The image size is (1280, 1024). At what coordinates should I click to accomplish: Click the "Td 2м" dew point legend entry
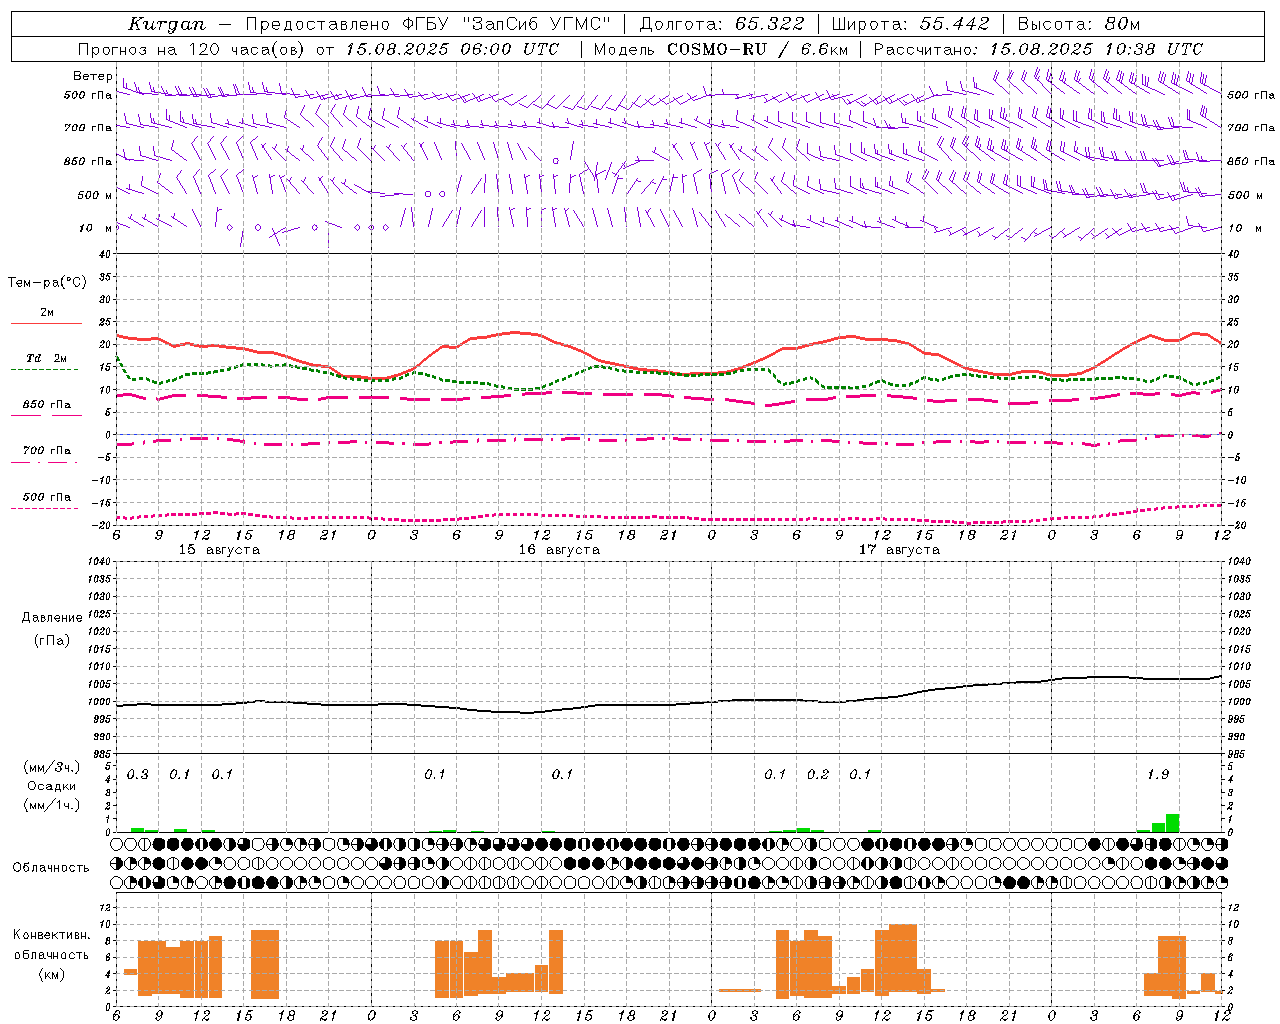coord(46,358)
